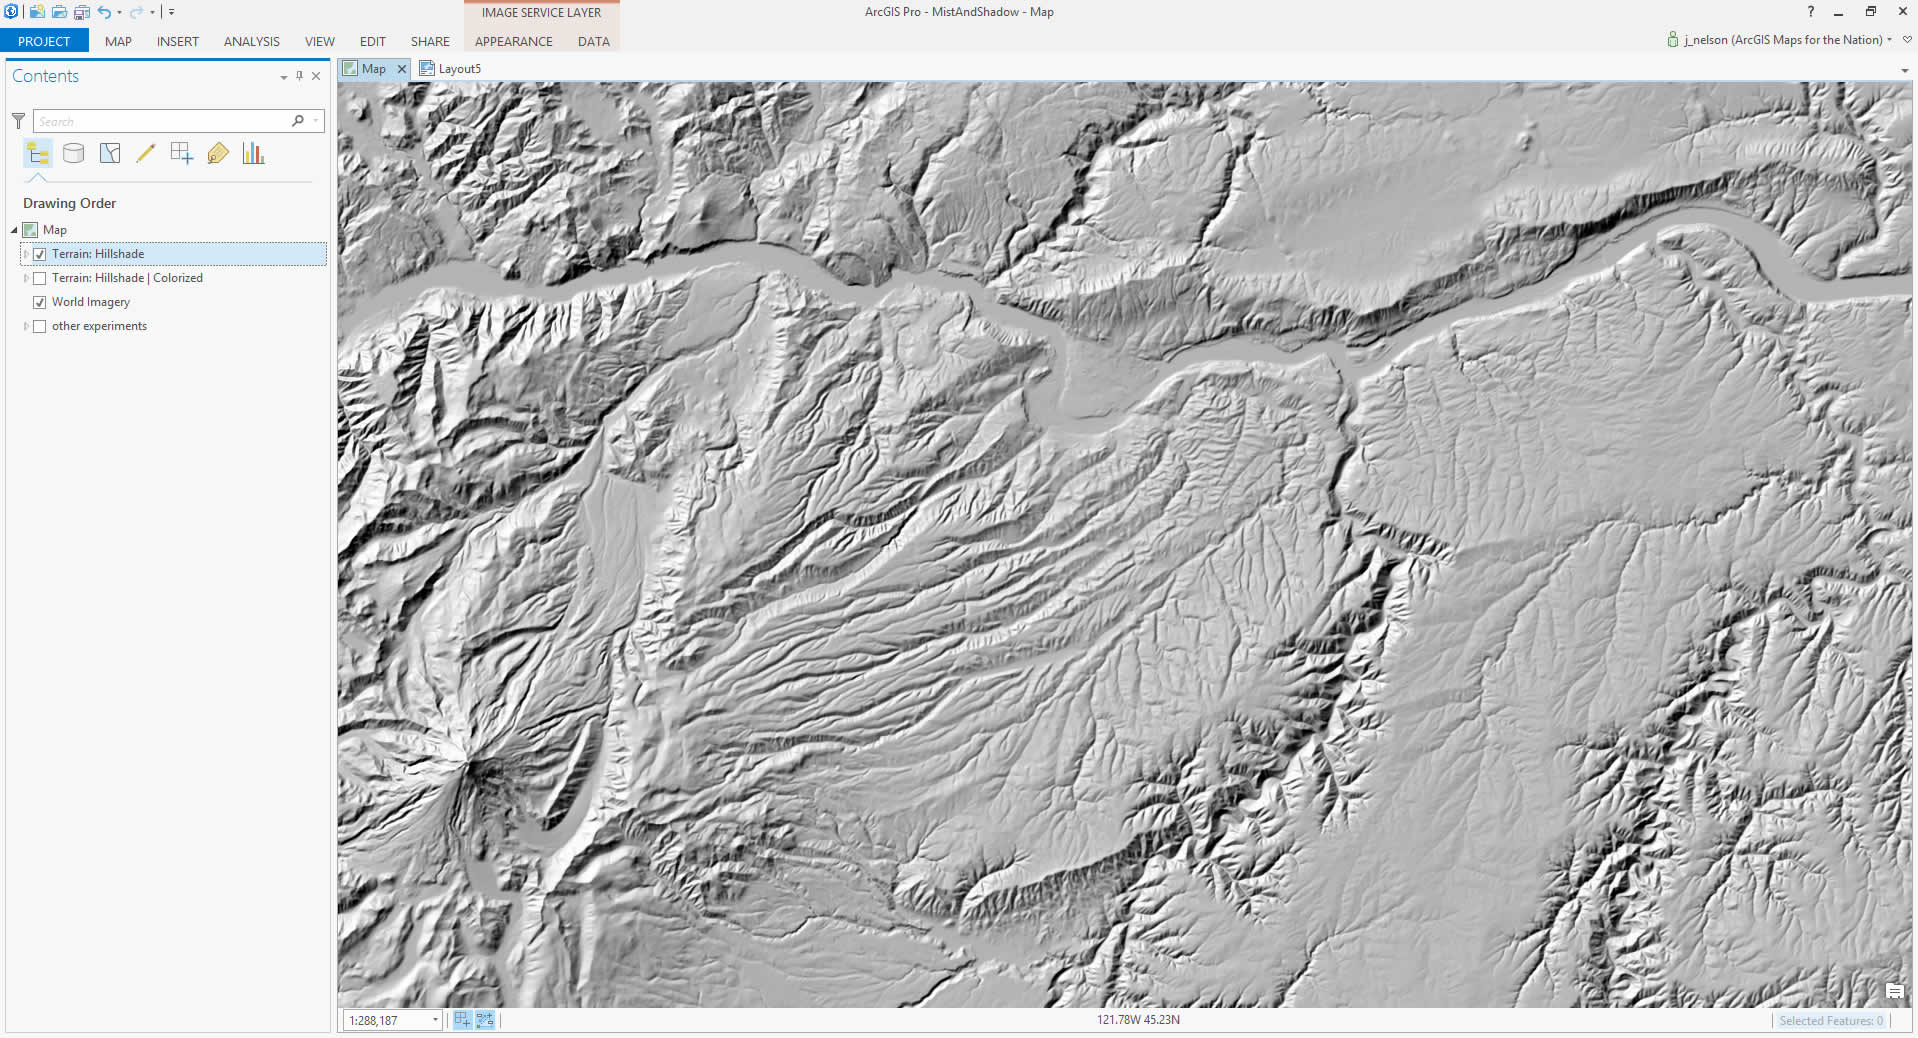Select List By Selection view
1918x1038 pixels.
(x=110, y=153)
